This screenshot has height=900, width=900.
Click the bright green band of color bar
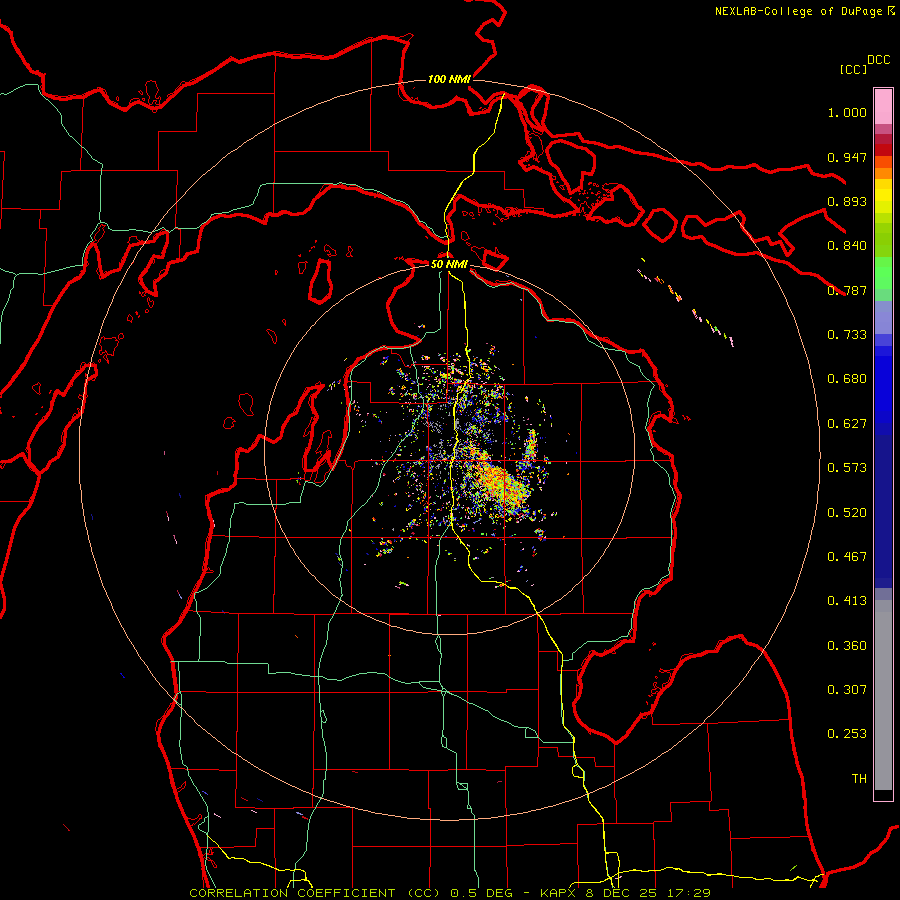click(883, 273)
